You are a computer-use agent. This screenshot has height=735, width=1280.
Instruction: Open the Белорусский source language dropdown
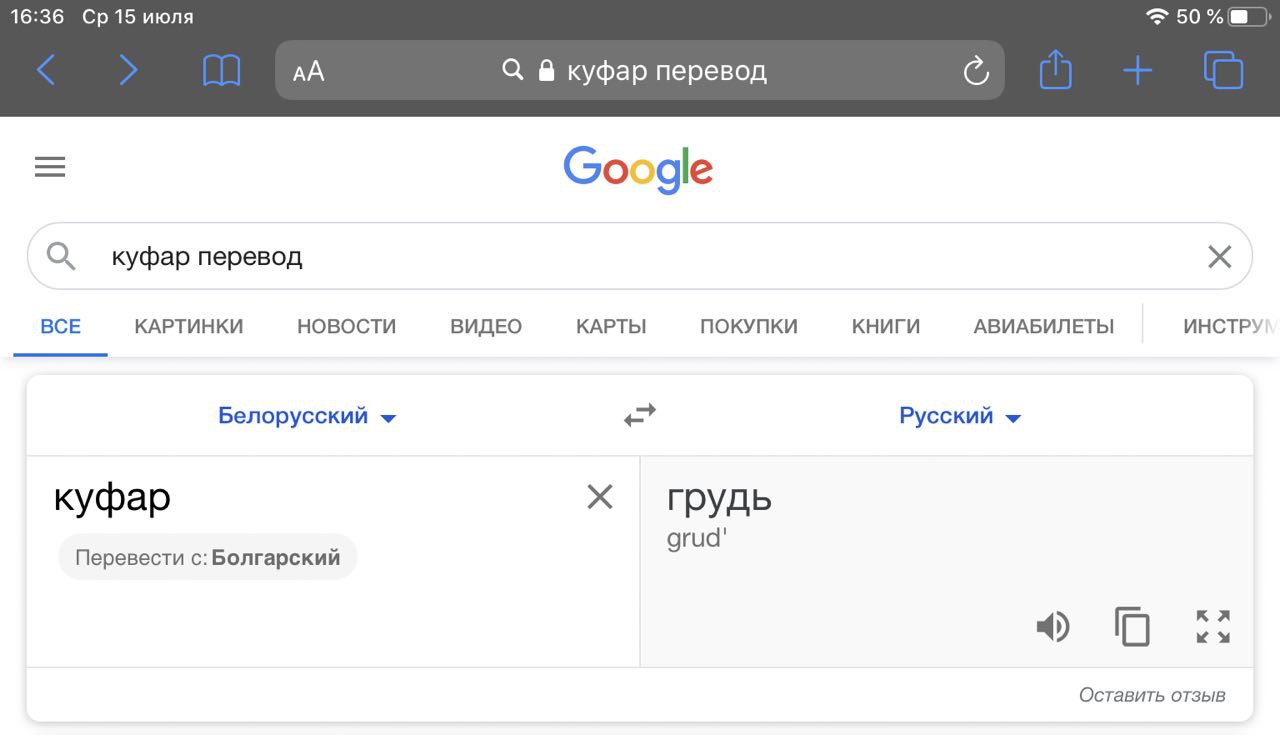coord(307,416)
